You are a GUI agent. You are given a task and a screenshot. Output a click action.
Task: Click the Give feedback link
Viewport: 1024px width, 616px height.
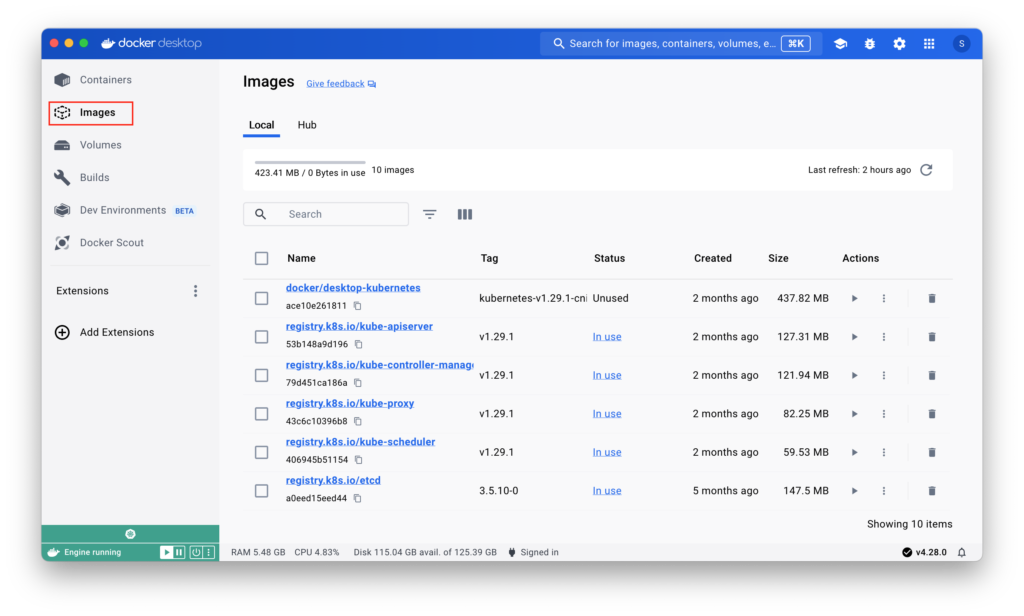point(335,84)
